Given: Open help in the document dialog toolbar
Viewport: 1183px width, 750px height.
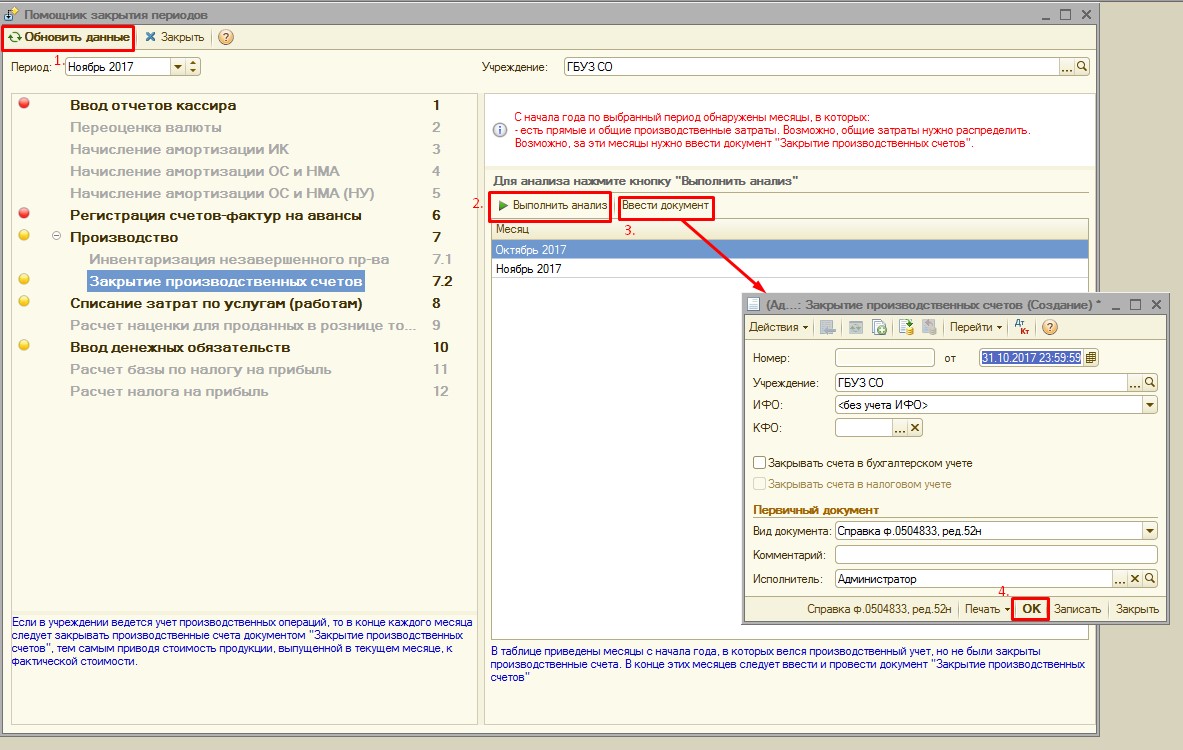Looking at the screenshot, I should click(1049, 327).
